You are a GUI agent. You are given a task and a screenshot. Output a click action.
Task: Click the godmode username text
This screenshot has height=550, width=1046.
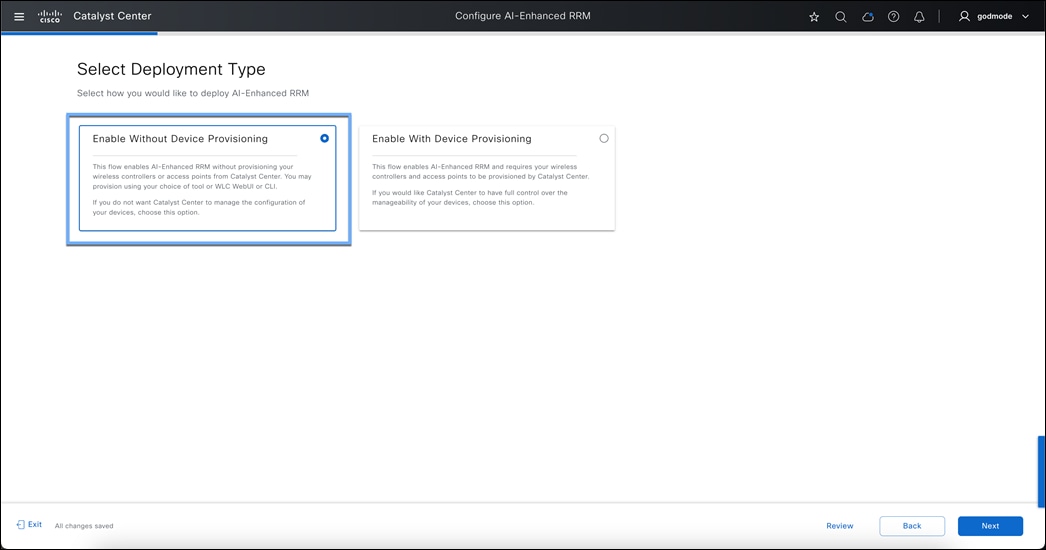[x=995, y=17]
